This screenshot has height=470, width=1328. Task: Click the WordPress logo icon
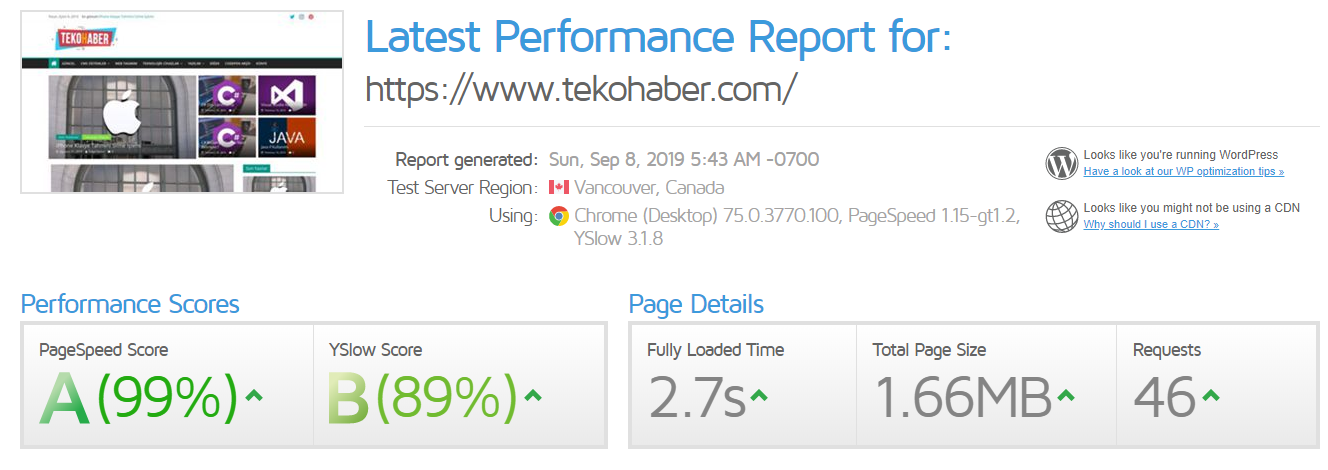1061,163
